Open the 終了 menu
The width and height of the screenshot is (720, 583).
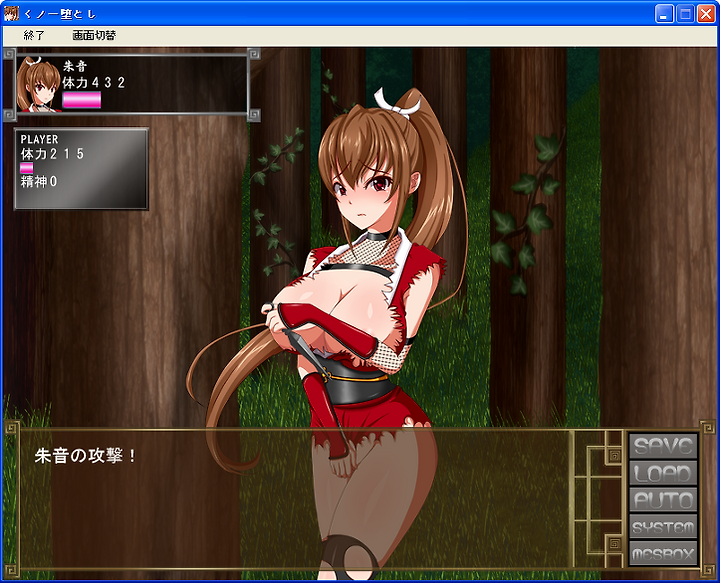pyautogui.click(x=34, y=35)
